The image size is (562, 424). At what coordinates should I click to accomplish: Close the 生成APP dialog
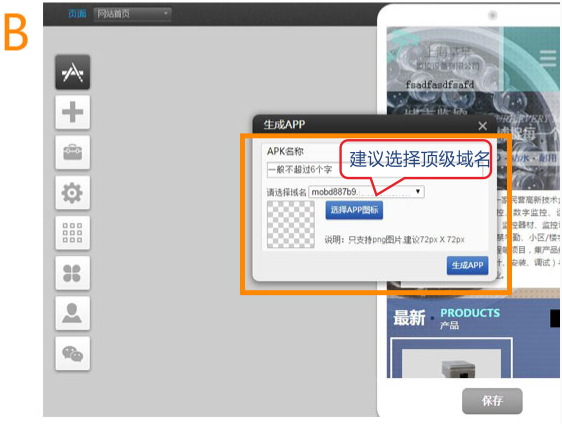pos(482,126)
